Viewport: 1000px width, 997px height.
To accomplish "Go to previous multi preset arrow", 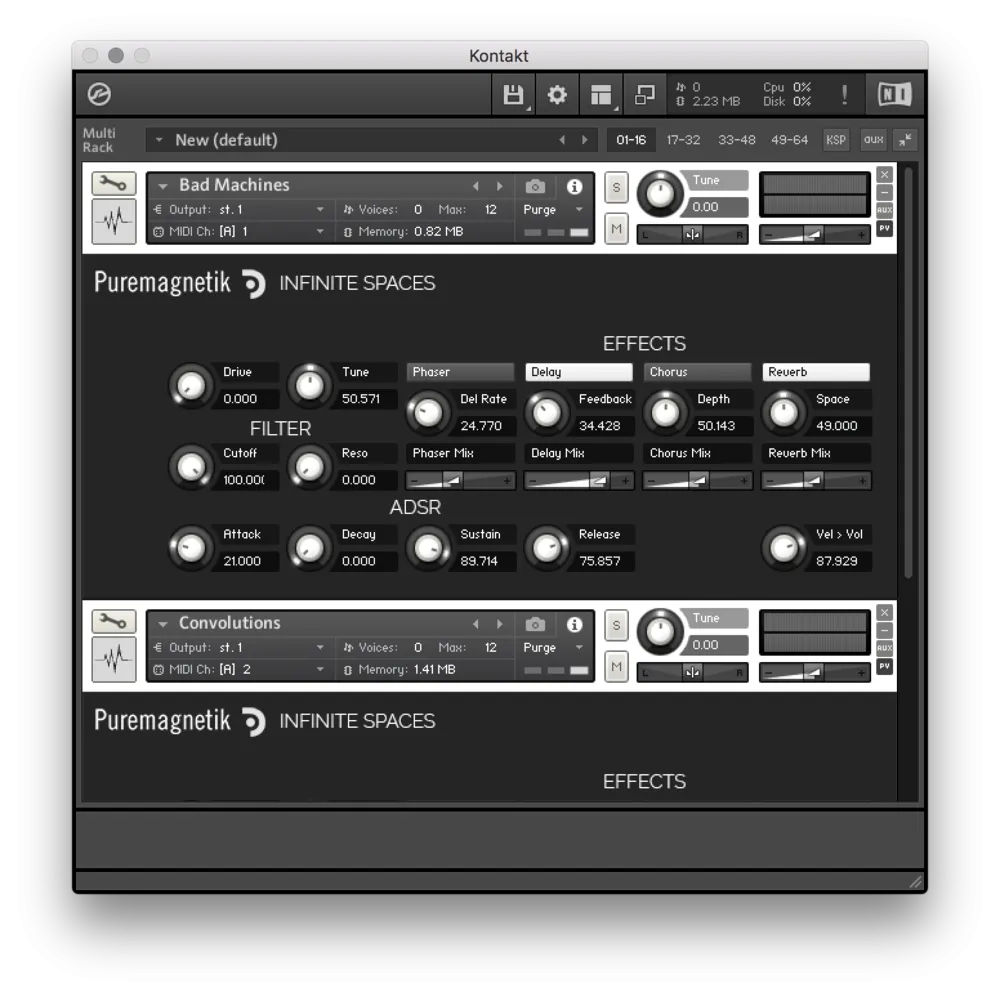I will point(562,140).
